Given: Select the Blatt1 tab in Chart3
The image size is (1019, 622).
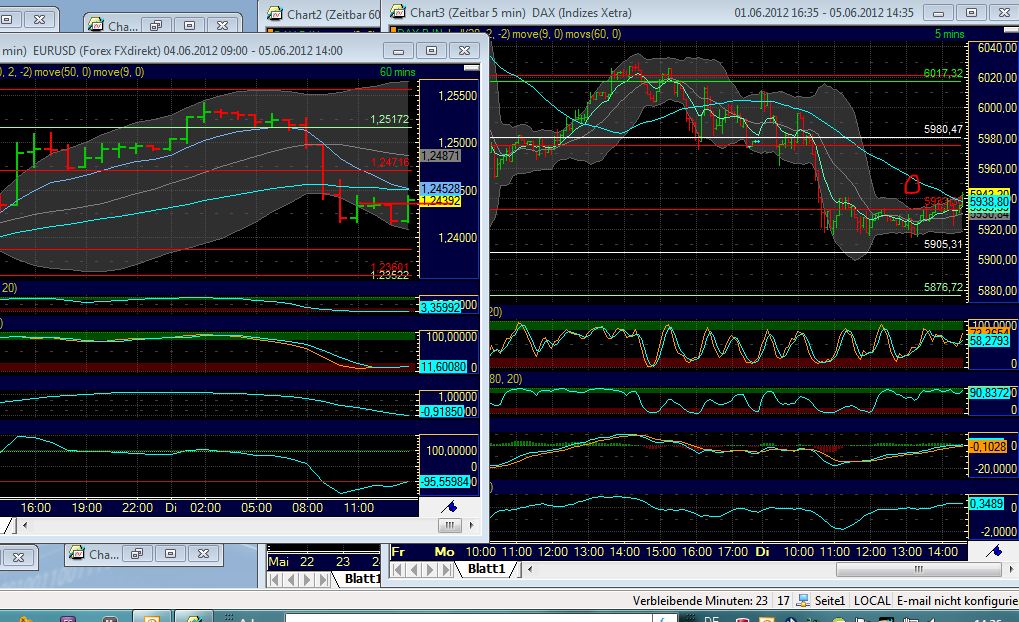Looking at the screenshot, I should point(487,568).
